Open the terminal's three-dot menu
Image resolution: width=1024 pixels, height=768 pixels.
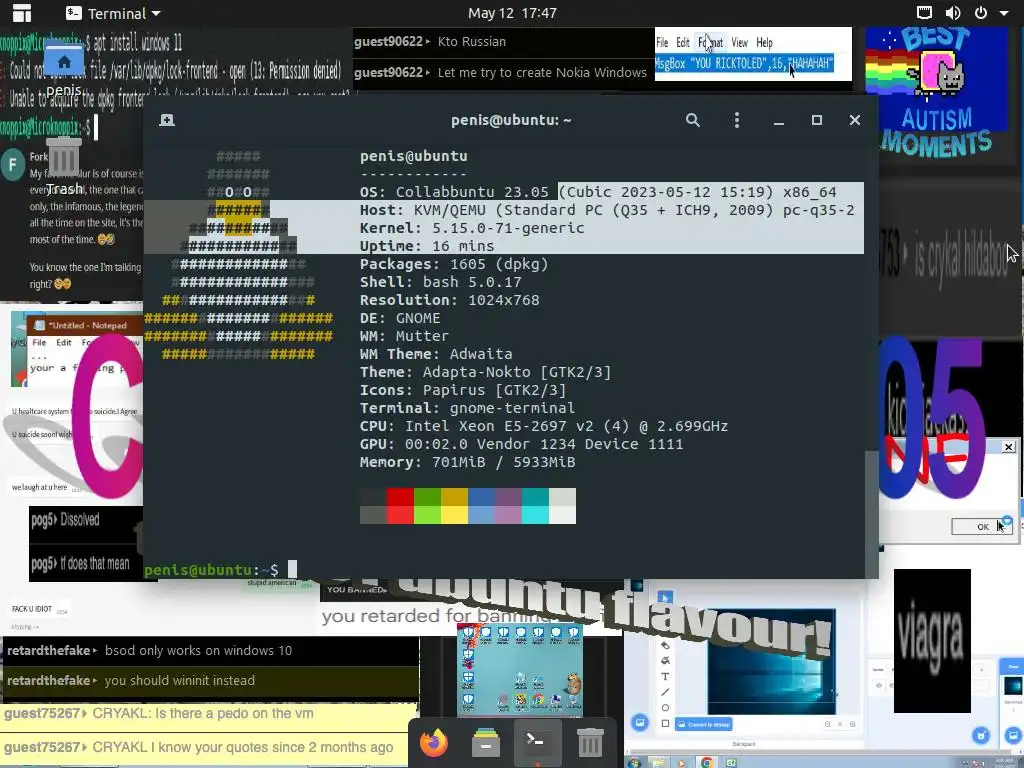pos(737,120)
